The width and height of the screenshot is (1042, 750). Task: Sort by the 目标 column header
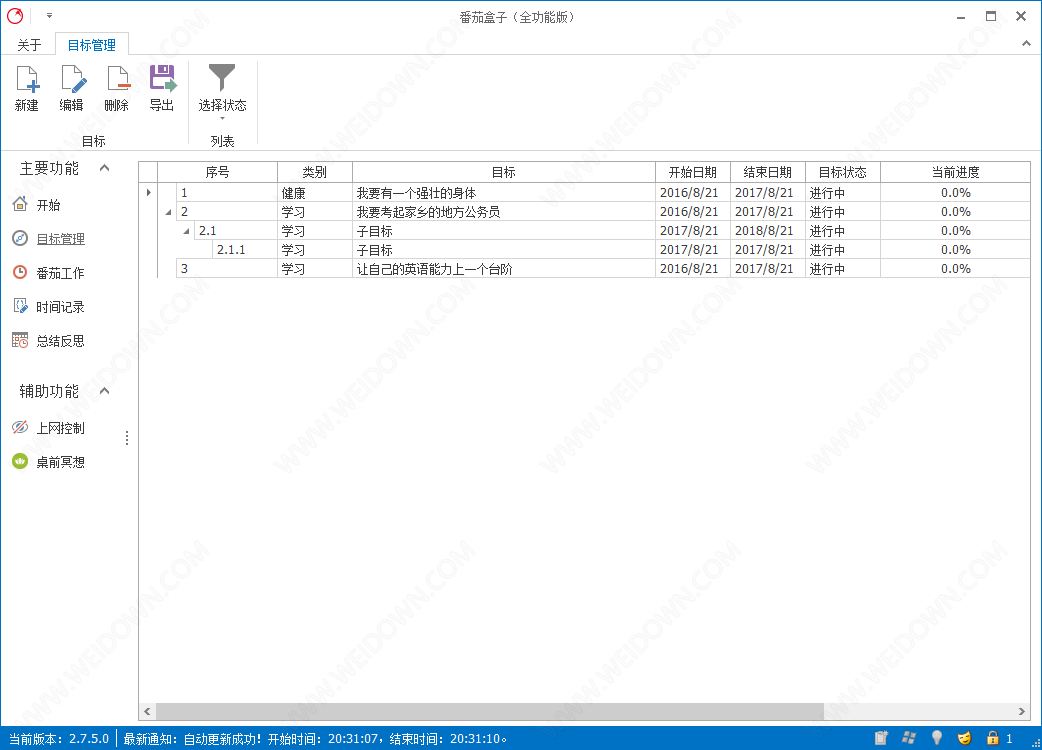click(504, 172)
